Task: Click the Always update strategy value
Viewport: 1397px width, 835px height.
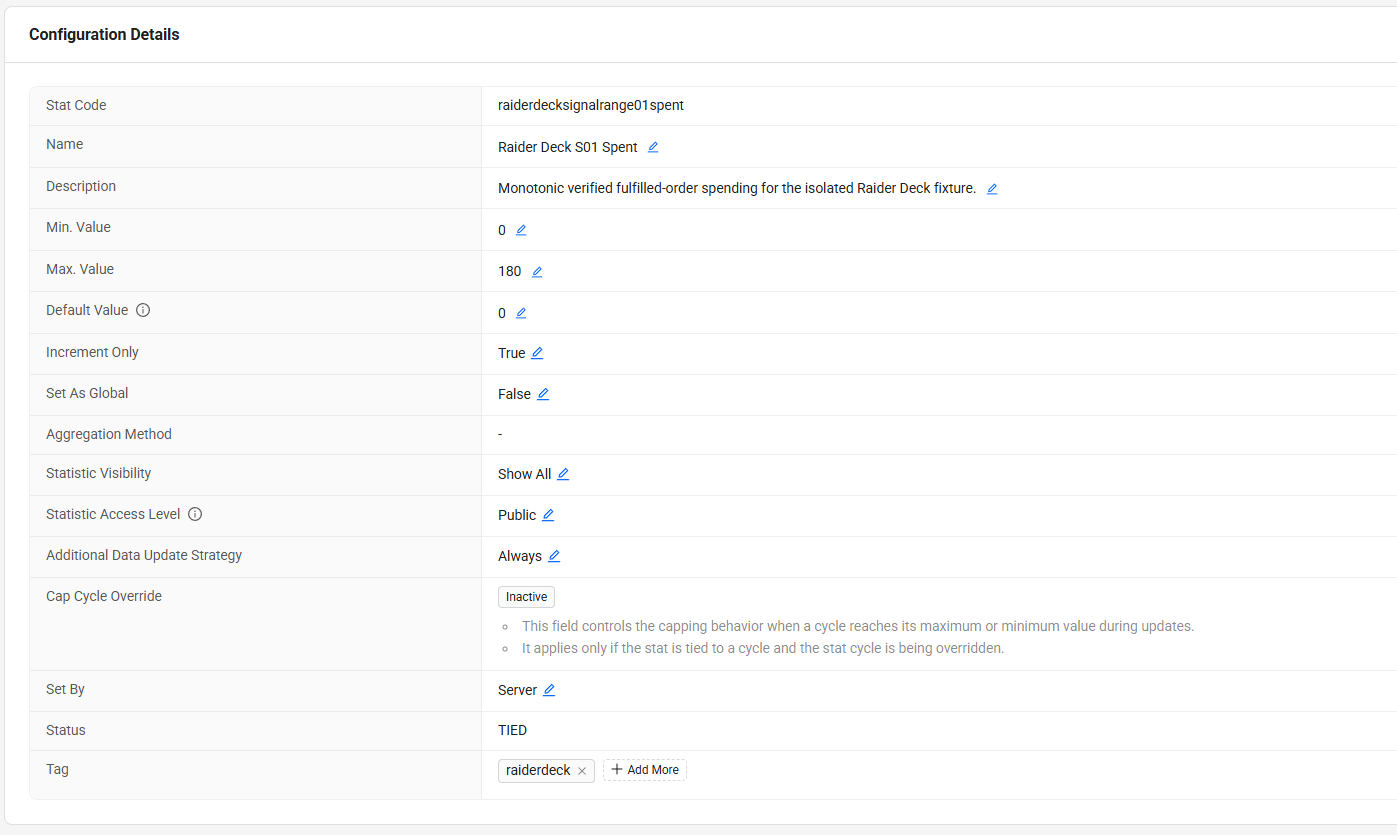Action: tap(520, 556)
